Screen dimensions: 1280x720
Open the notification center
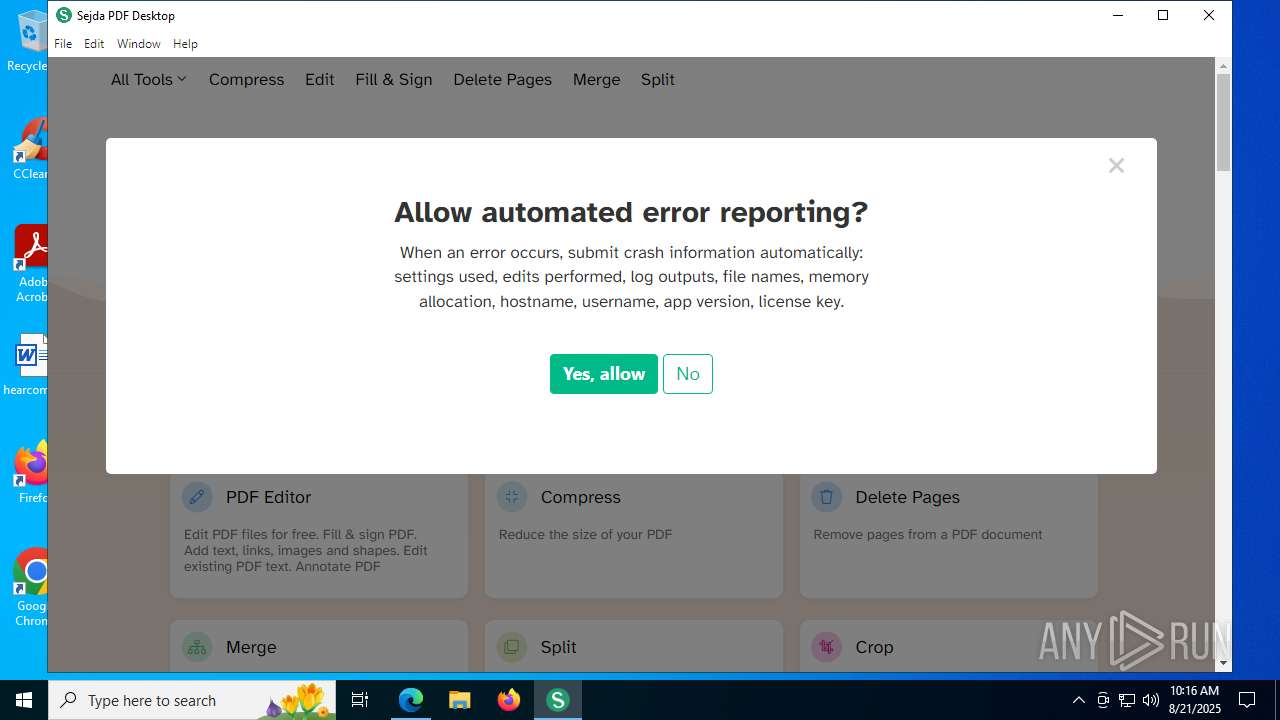click(1247, 700)
